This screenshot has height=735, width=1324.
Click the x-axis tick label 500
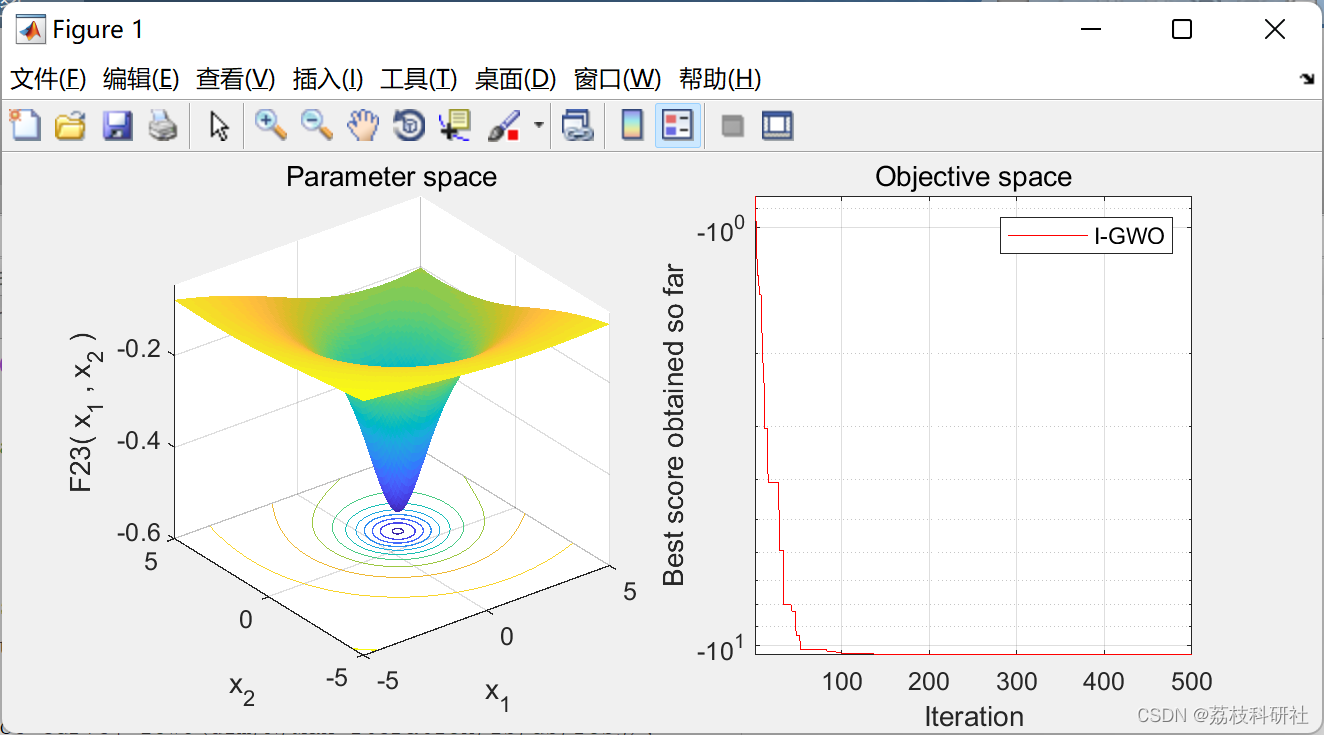coord(1191,682)
